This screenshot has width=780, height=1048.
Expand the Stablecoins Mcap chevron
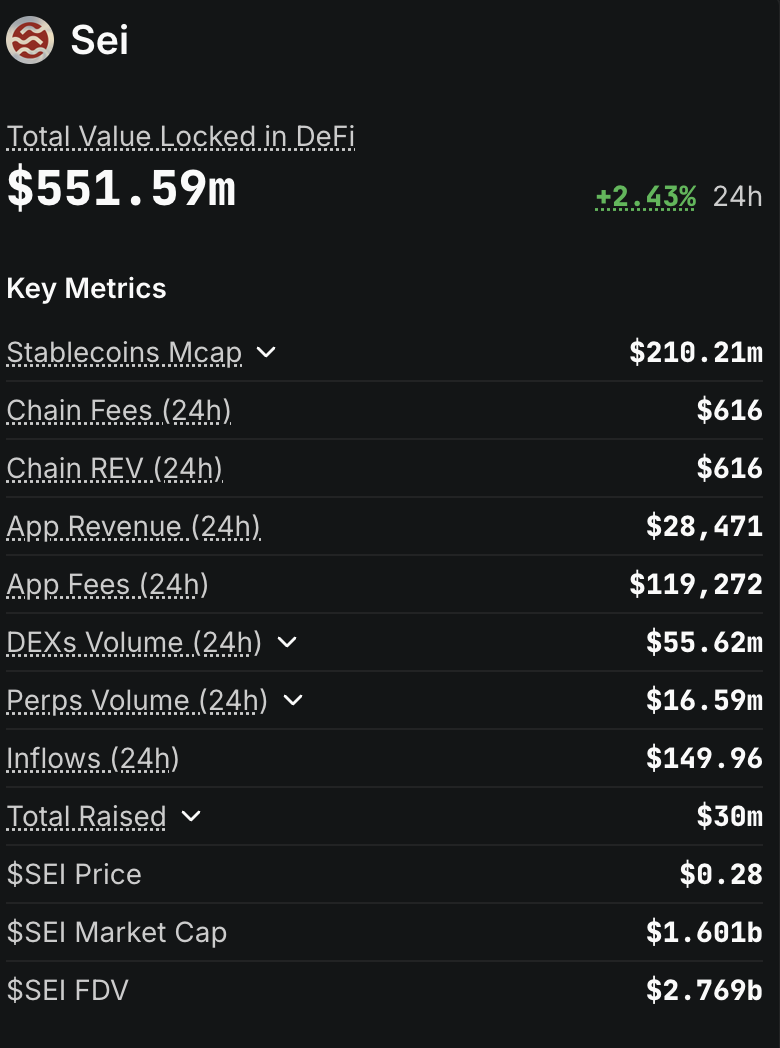266,352
